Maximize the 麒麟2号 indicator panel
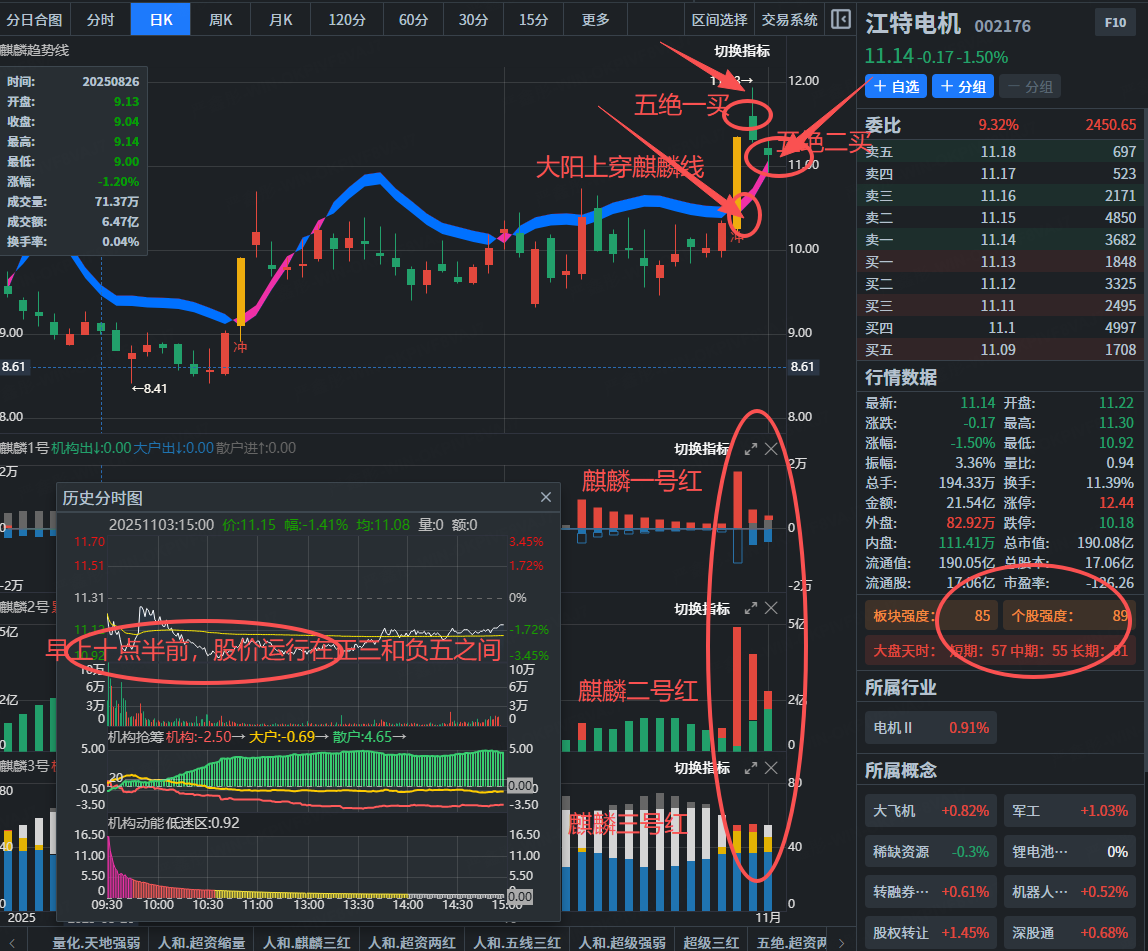 tap(750, 608)
